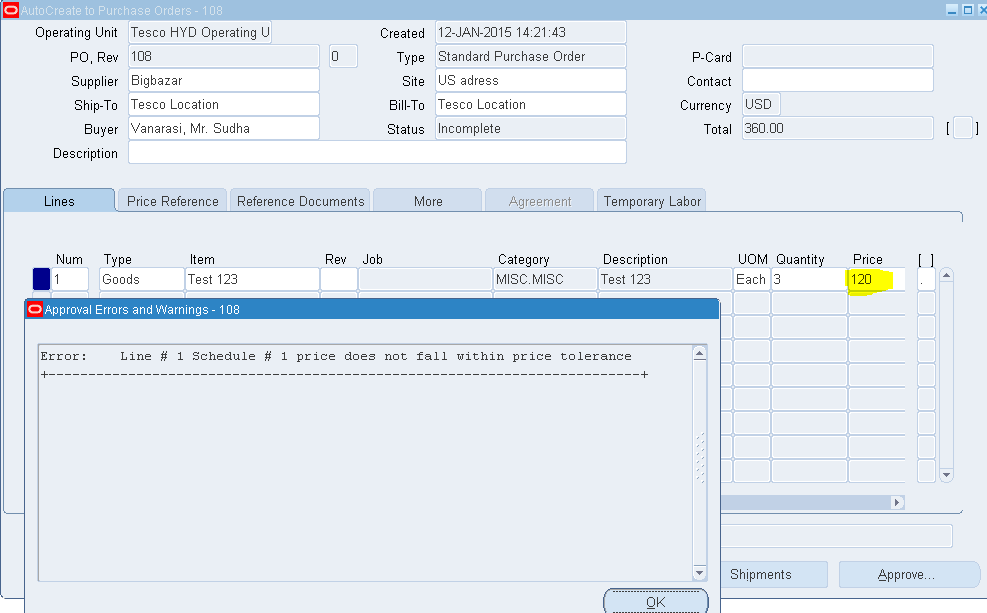Click the UOM field Each
This screenshot has height=613, width=987.
pyautogui.click(x=752, y=279)
